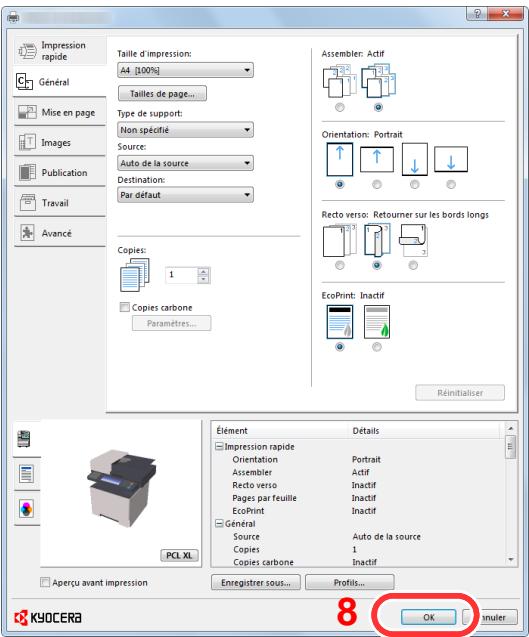
Task: Select the Assembler active radio button
Action: pyautogui.click(x=378, y=107)
